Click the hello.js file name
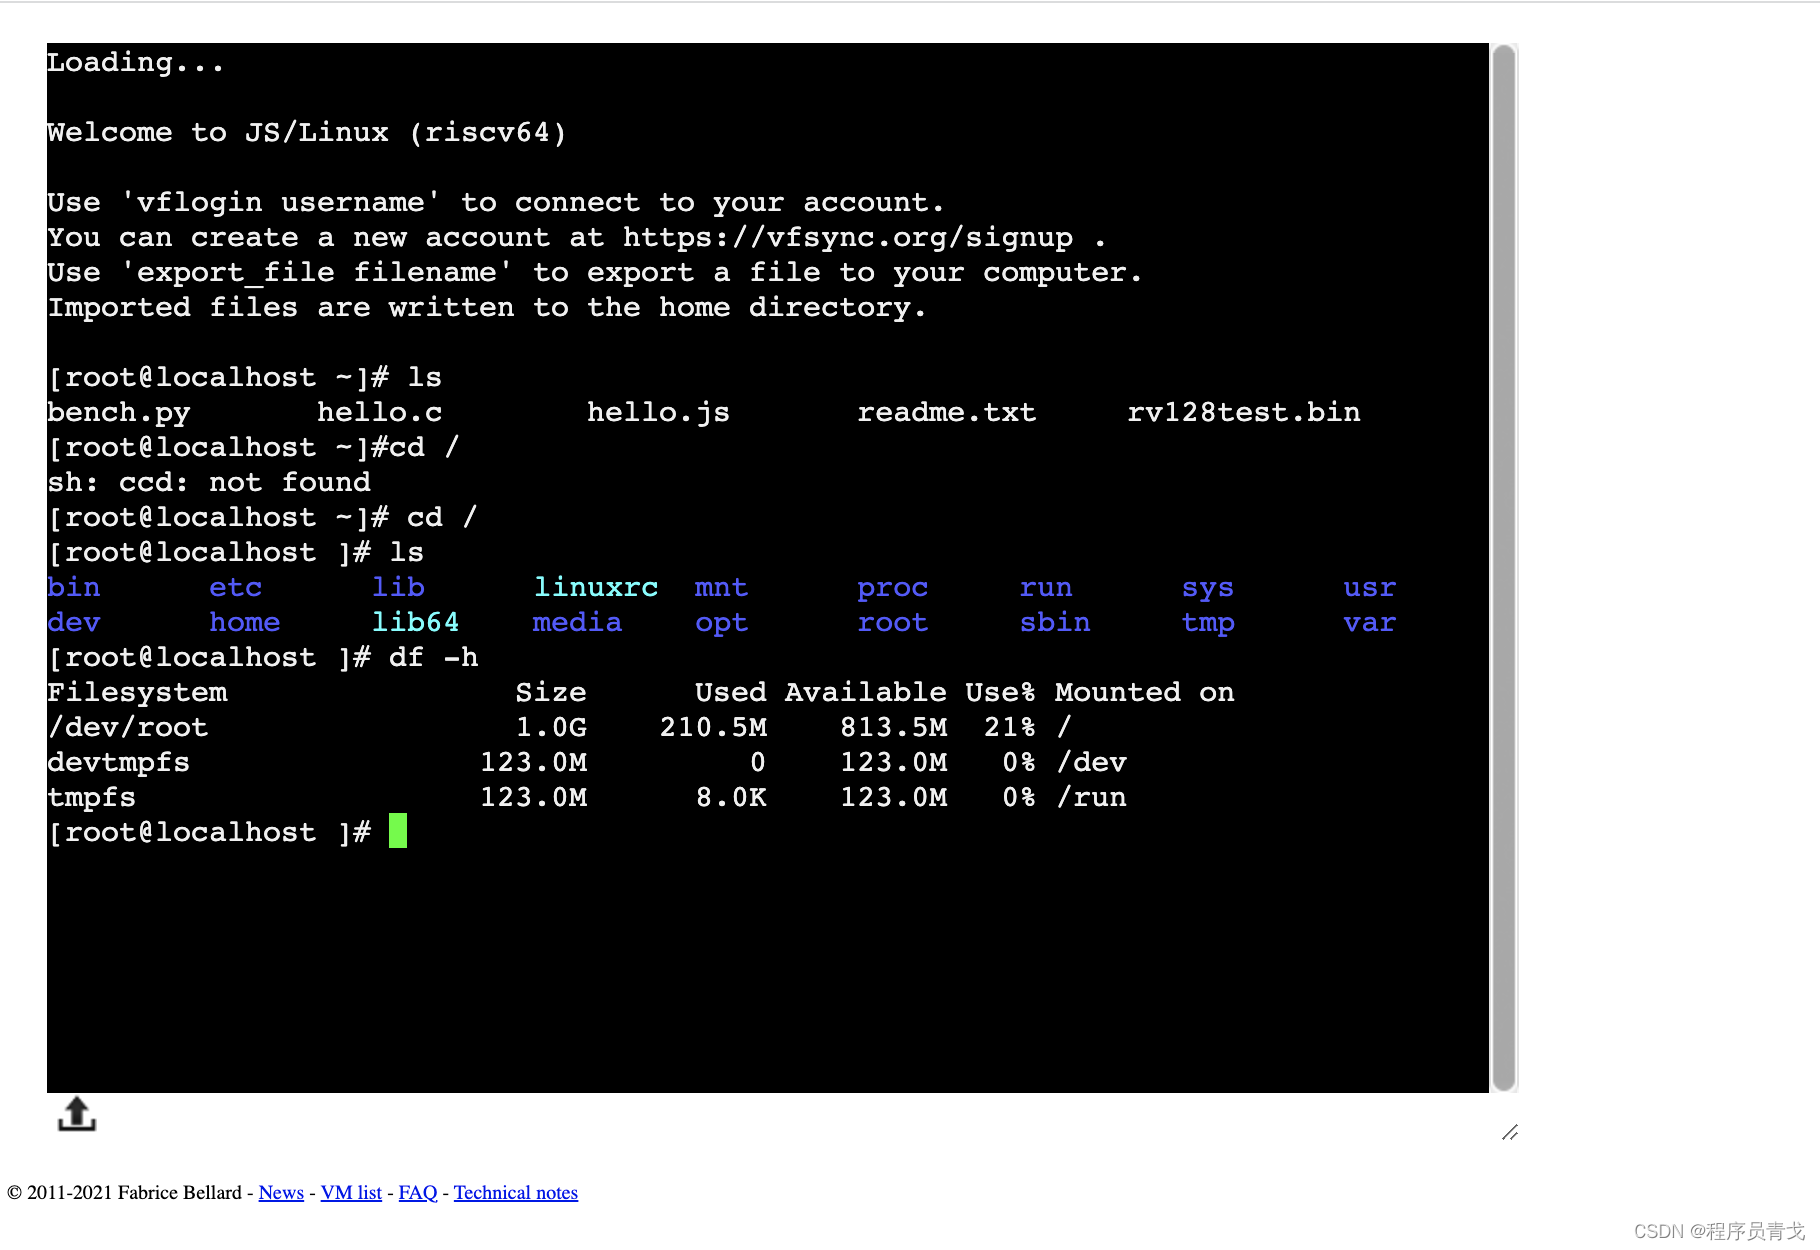The image size is (1820, 1250). click(658, 413)
